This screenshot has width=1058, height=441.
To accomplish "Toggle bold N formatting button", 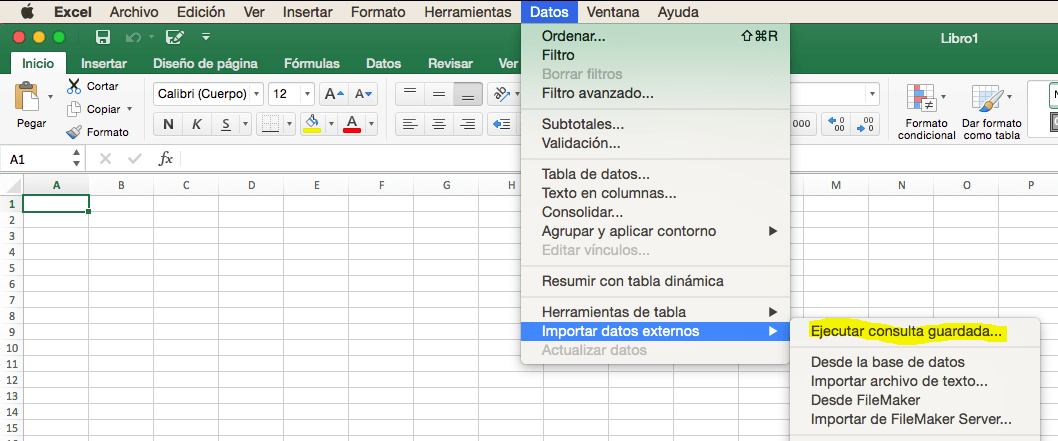I will coord(168,124).
